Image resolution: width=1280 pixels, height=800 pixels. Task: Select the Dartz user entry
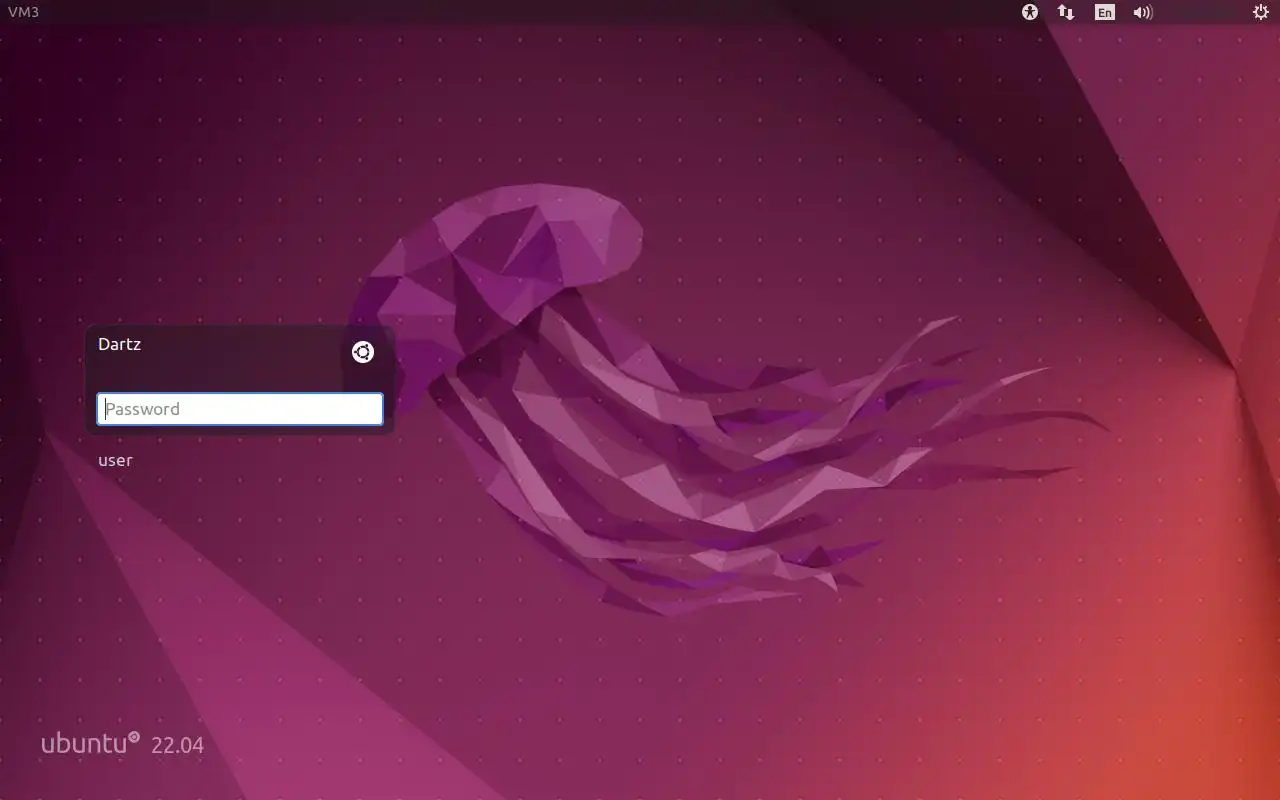[120, 344]
